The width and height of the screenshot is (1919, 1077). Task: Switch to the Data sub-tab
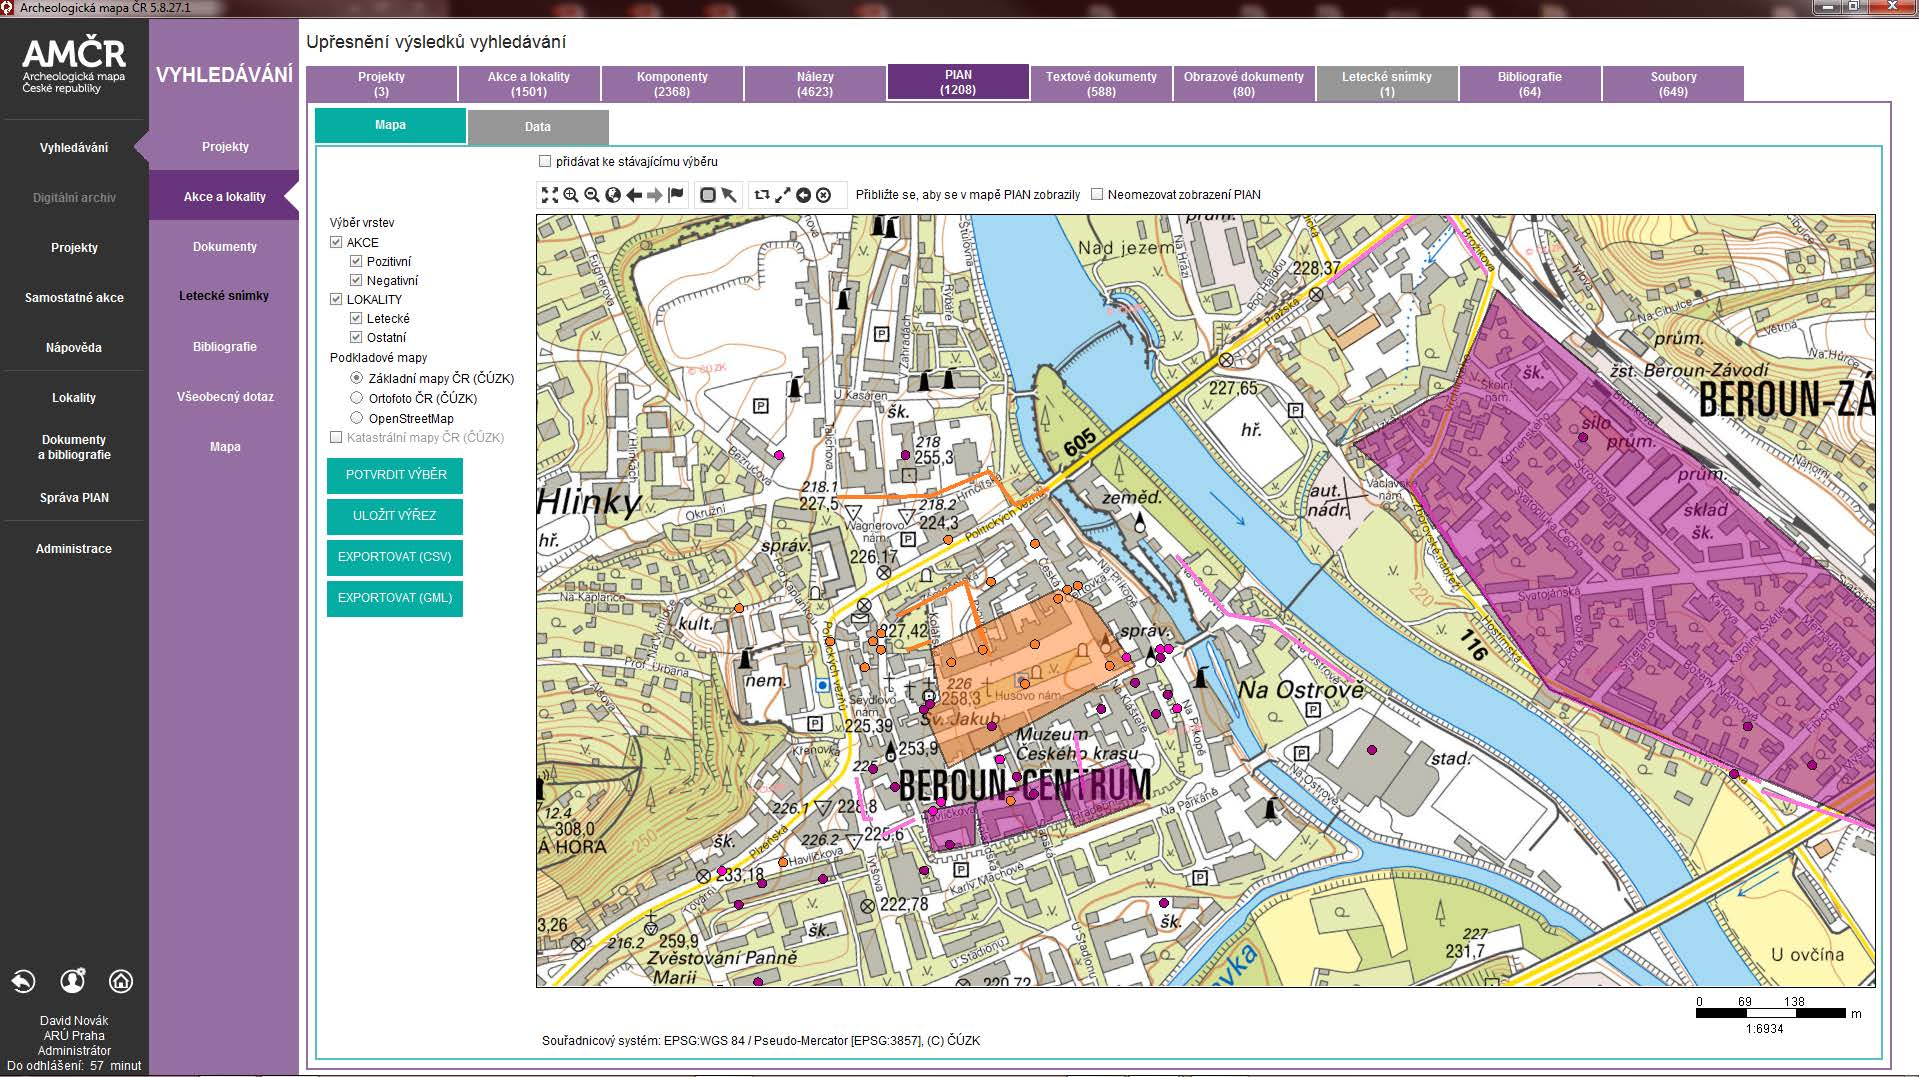click(538, 127)
